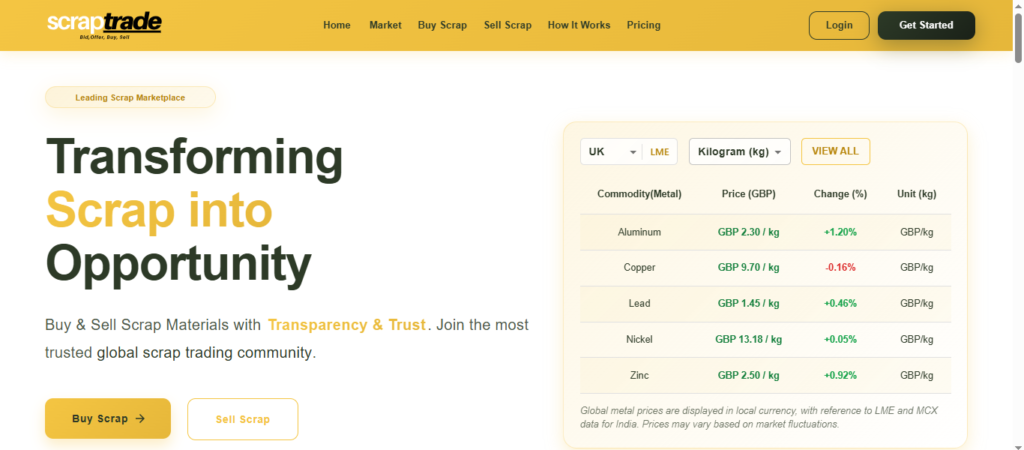
Task: Select the Aluminum row in the price table
Action: 639,232
